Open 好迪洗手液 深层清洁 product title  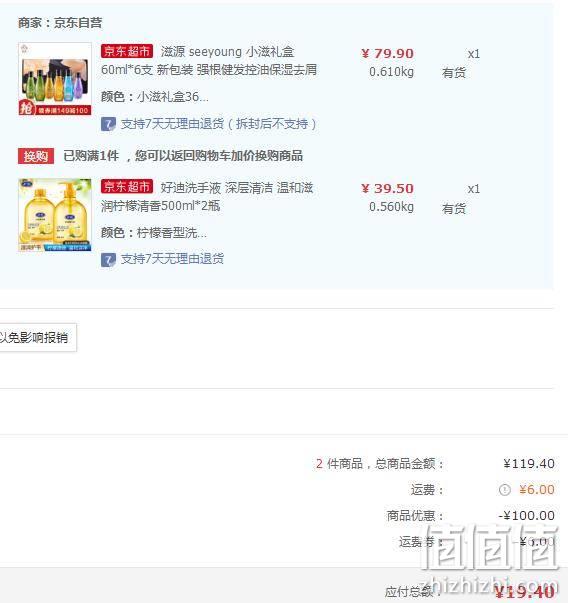(x=207, y=197)
